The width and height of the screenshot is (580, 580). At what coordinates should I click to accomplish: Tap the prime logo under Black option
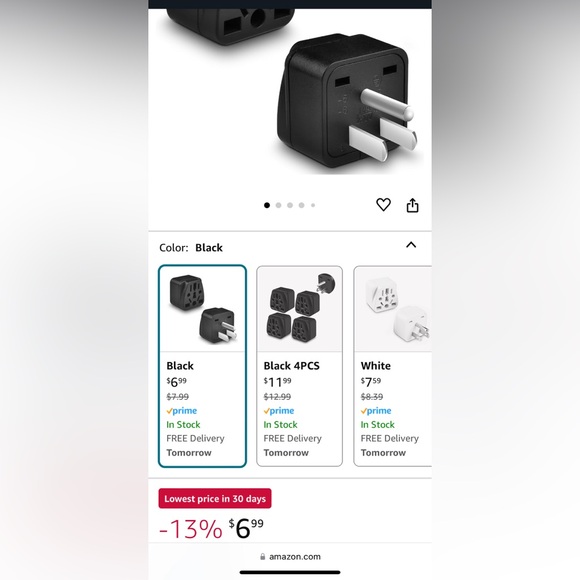182,411
